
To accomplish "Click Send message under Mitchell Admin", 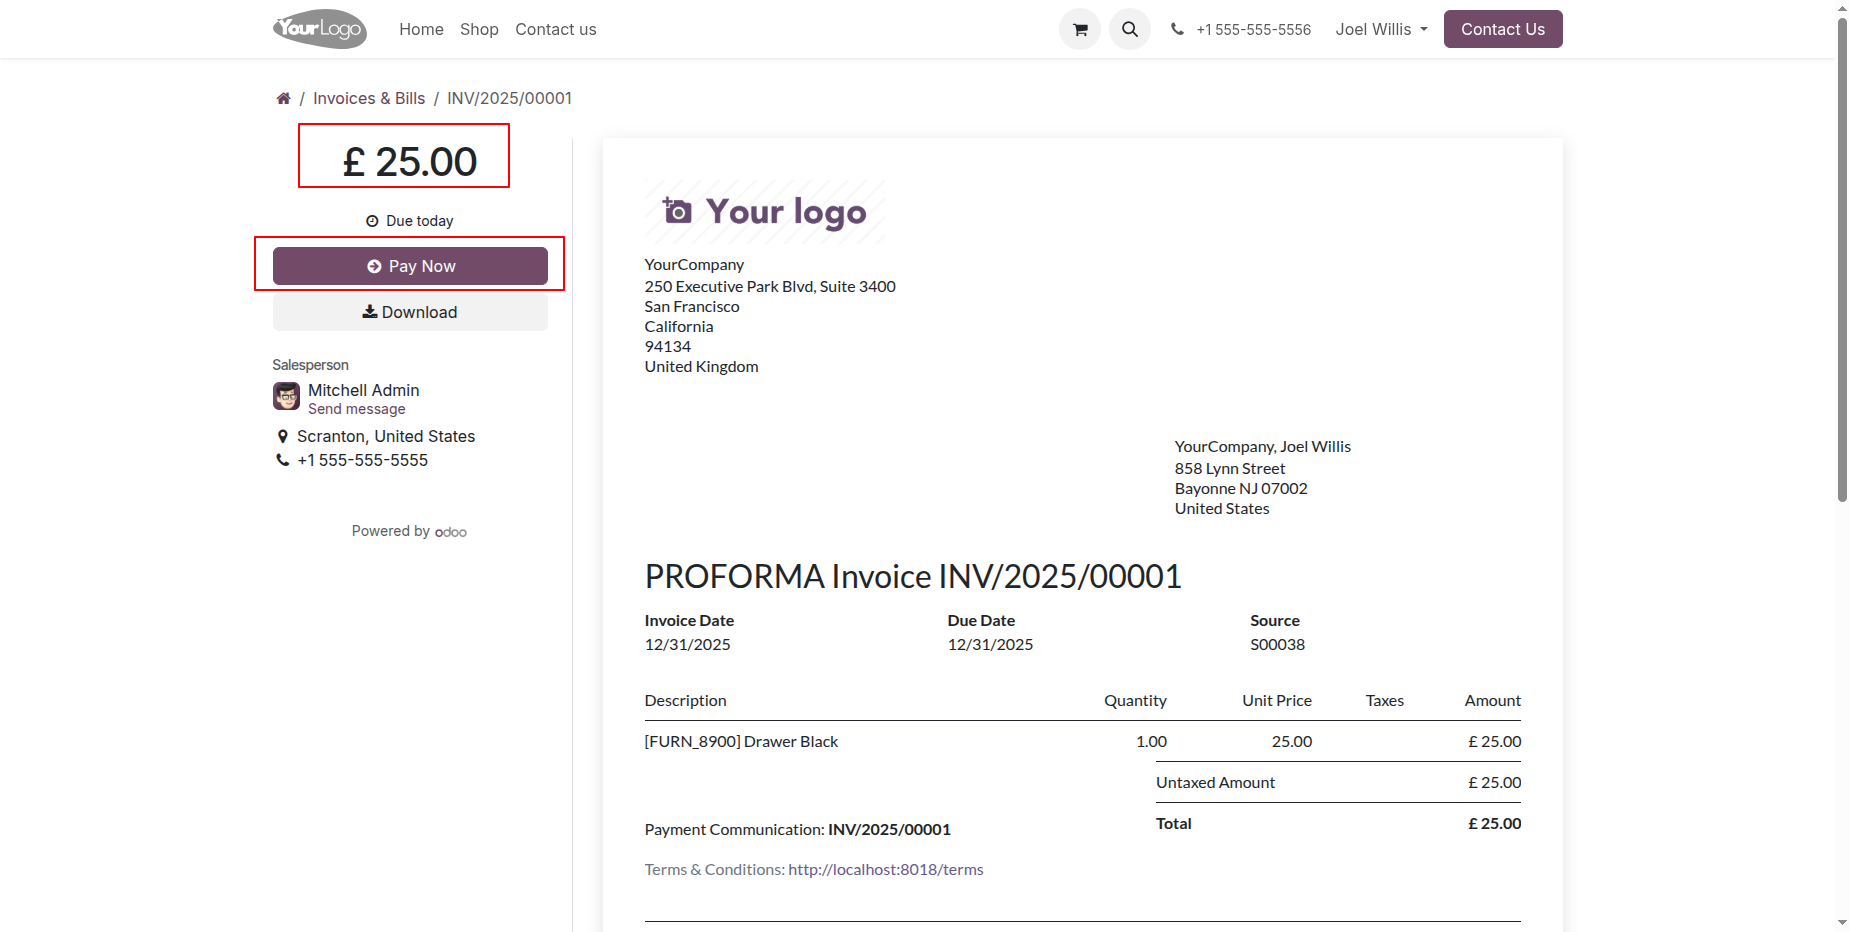I will click(x=356, y=409).
